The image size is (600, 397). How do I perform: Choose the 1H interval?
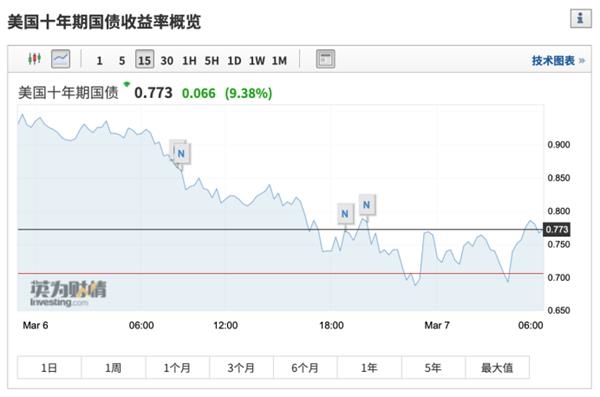click(189, 60)
